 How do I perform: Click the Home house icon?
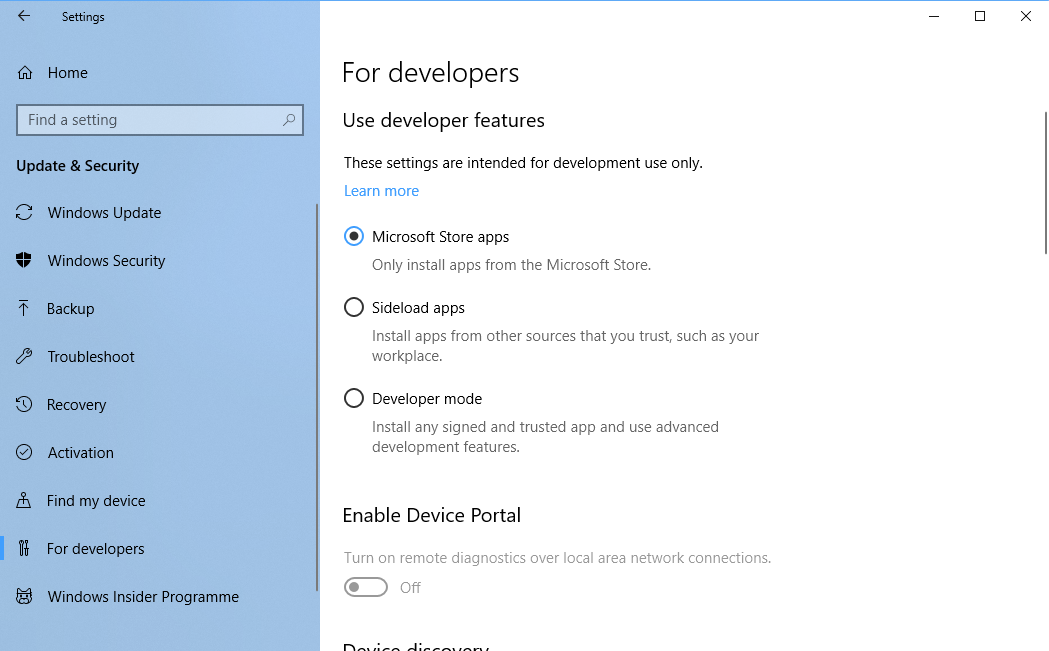pyautogui.click(x=25, y=72)
